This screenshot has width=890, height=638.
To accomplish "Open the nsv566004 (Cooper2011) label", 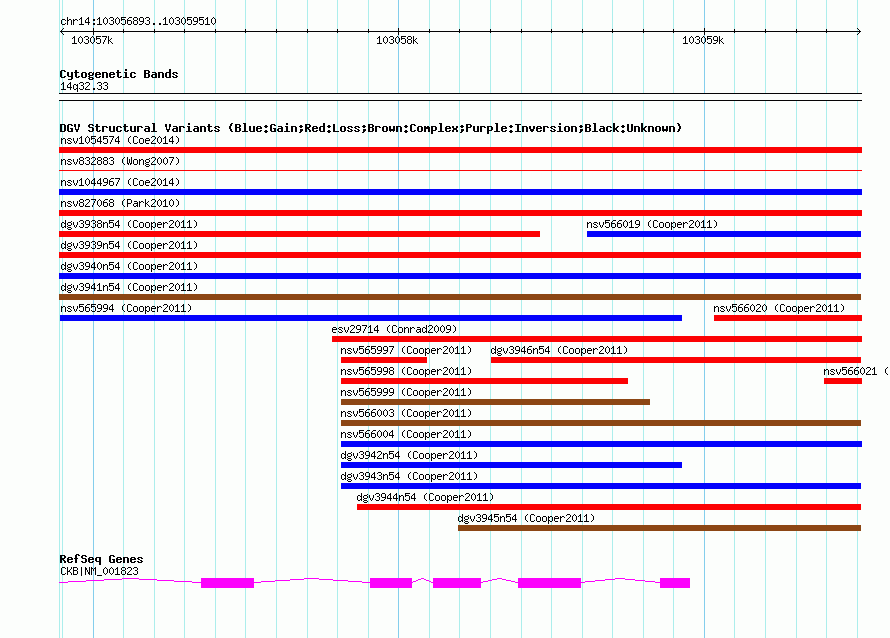I will (x=406, y=434).
